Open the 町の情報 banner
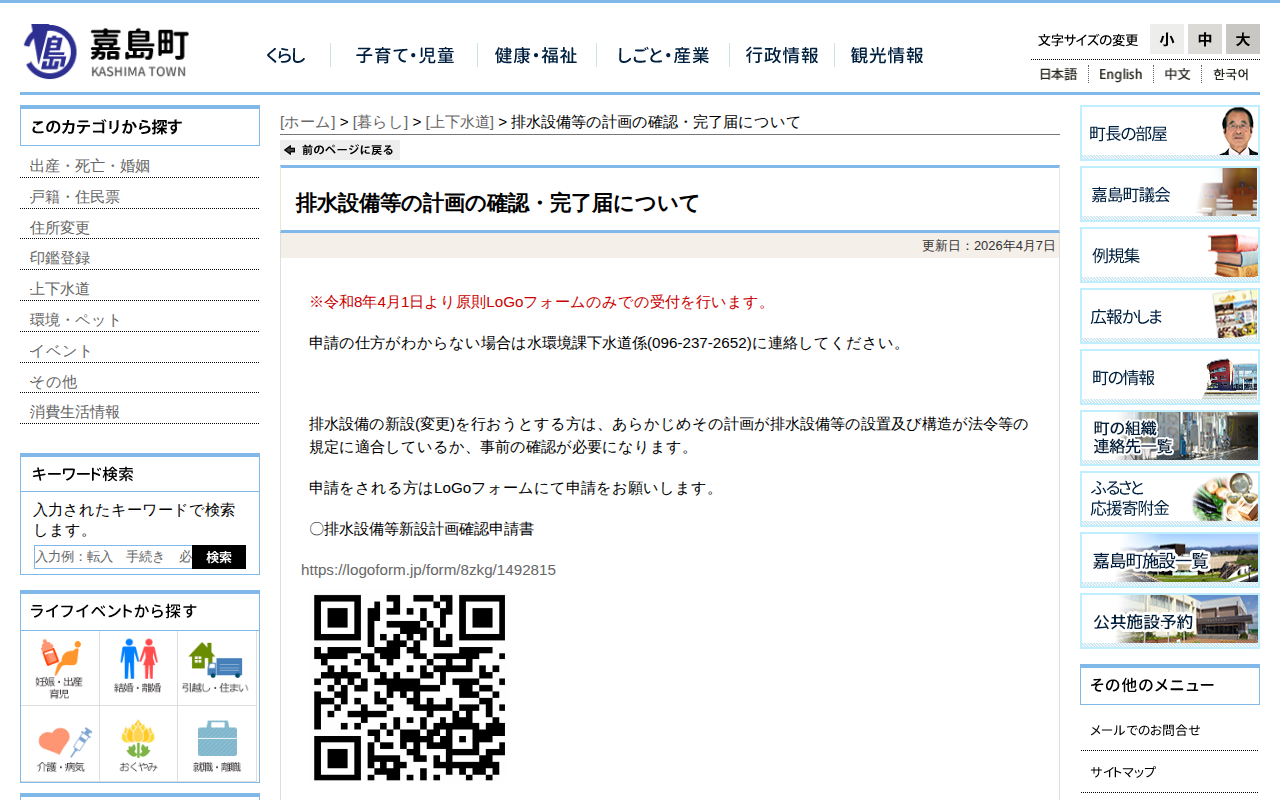Screen dimensions: 1280x800 click(1170, 377)
